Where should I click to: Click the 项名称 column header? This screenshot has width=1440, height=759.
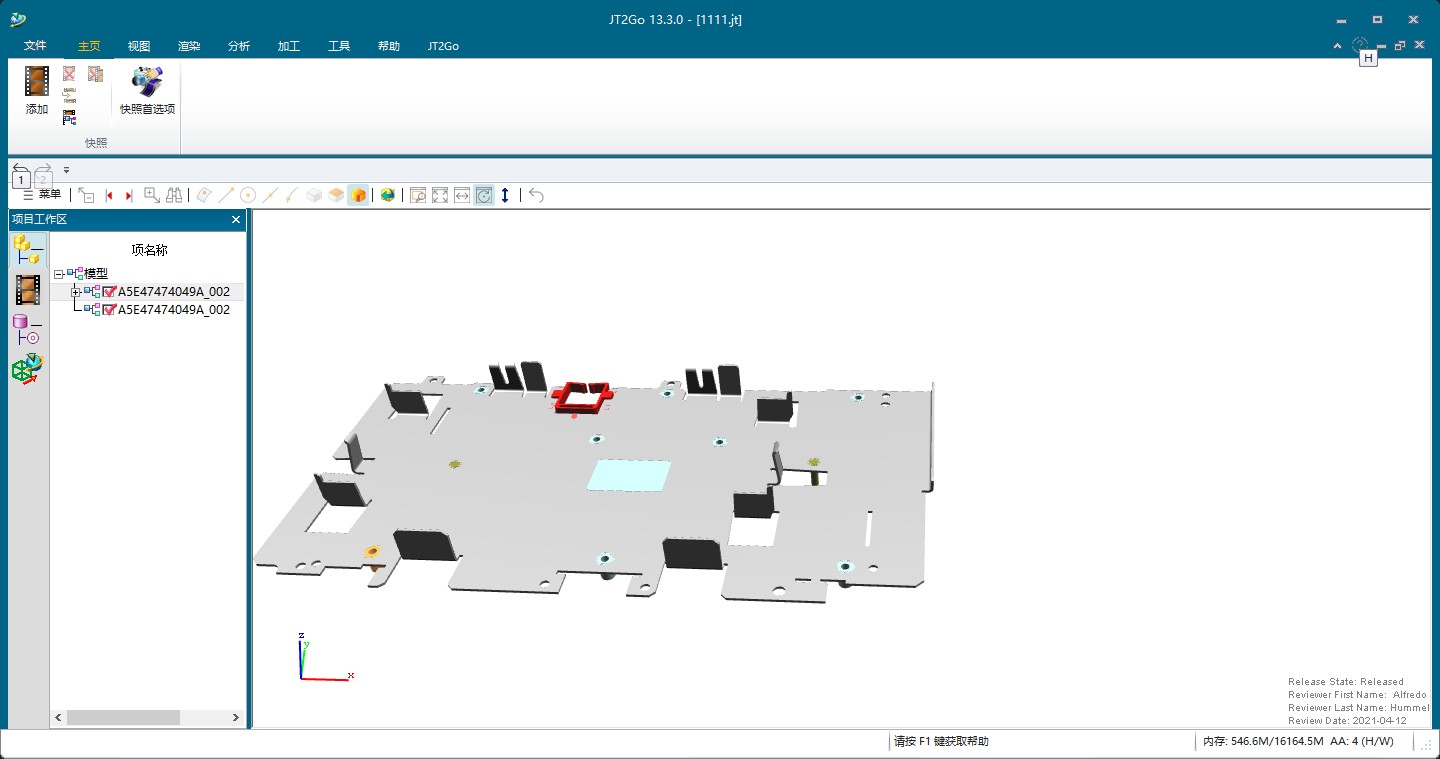pos(149,250)
